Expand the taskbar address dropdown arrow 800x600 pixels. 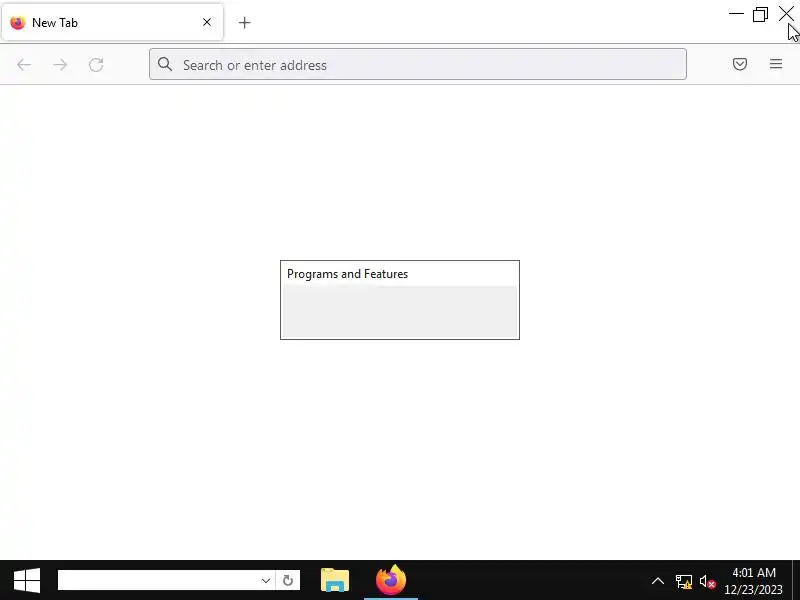click(265, 581)
